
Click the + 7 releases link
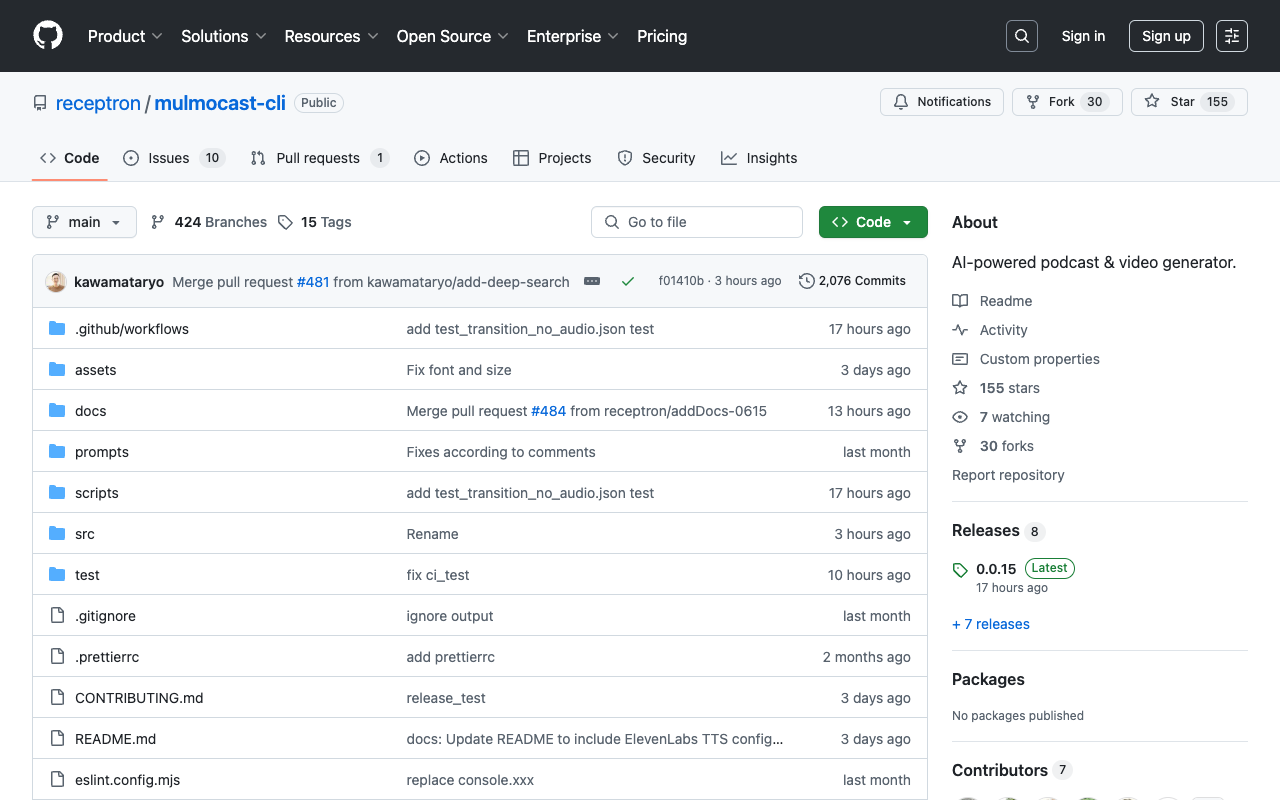991,624
